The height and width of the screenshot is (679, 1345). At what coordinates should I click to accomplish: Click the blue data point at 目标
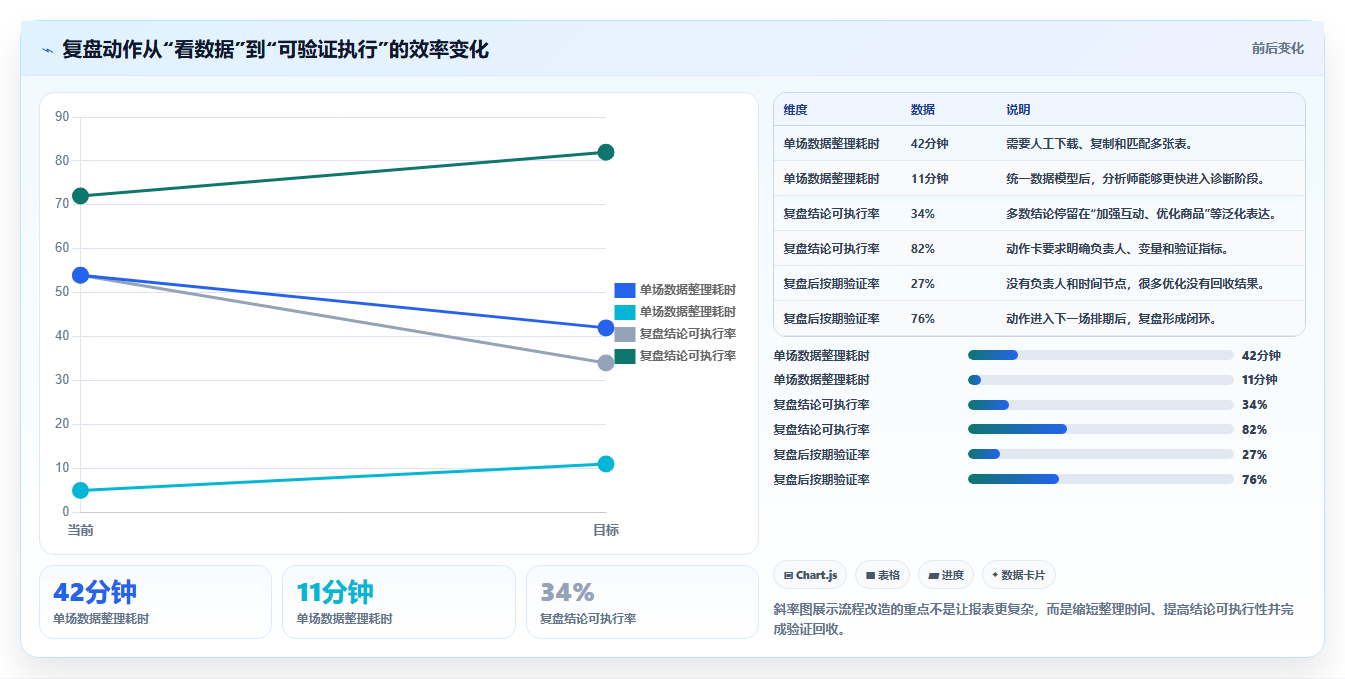606,328
